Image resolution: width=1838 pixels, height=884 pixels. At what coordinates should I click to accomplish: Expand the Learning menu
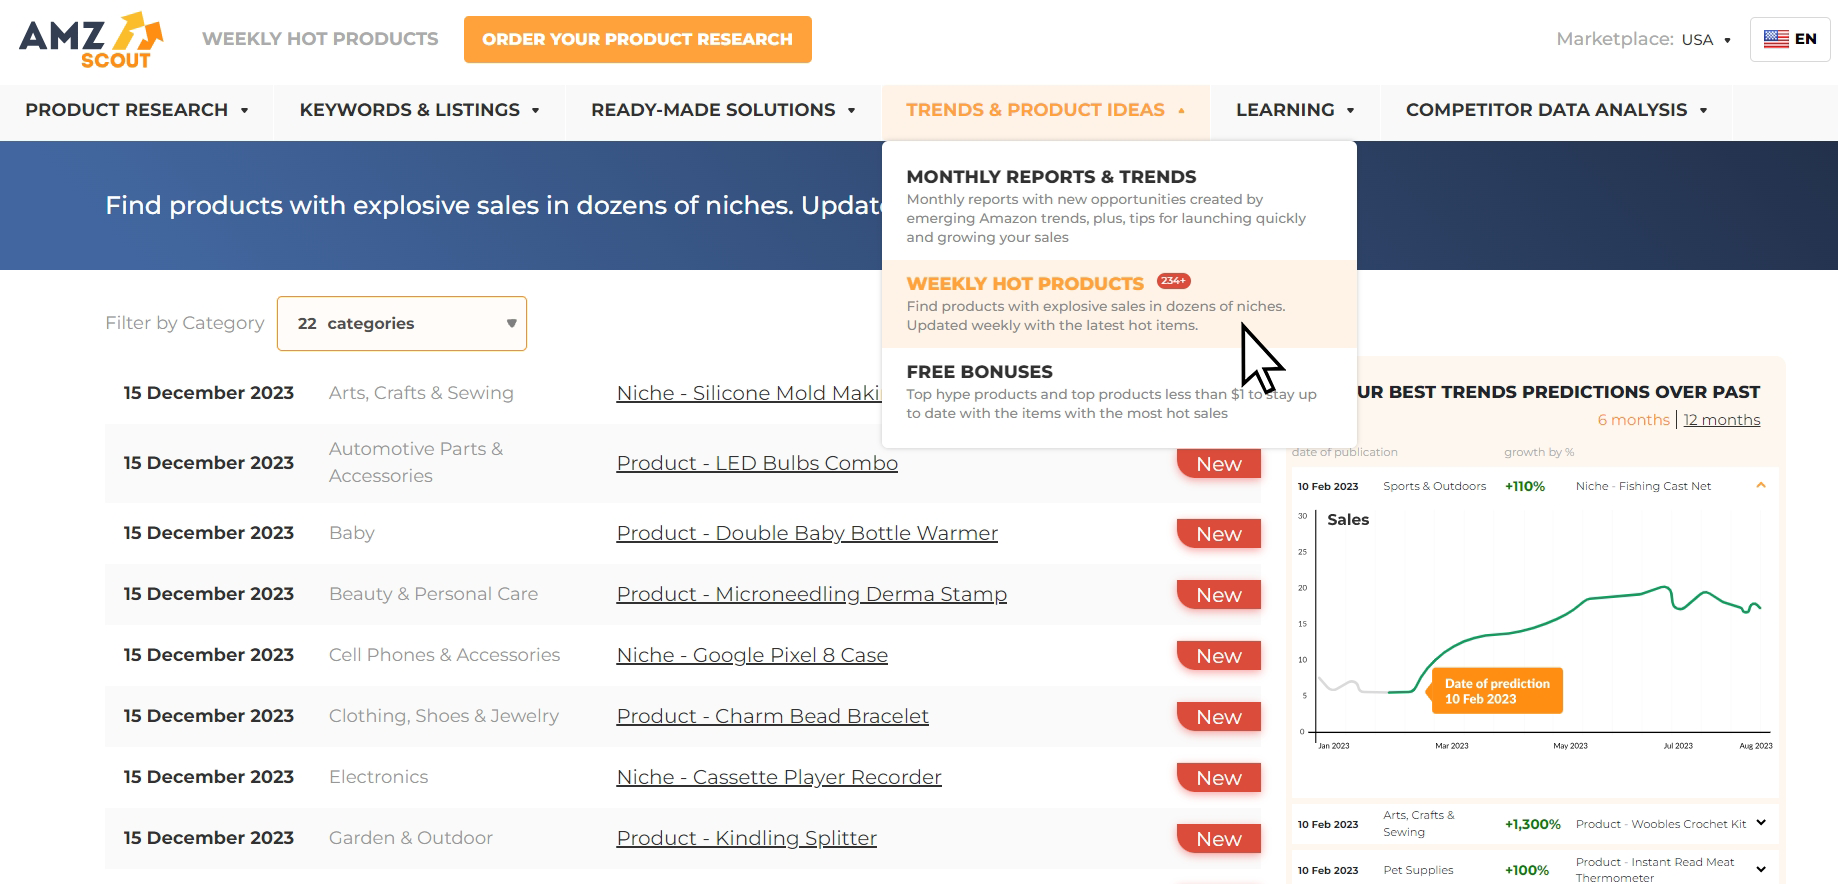[x=1295, y=110]
